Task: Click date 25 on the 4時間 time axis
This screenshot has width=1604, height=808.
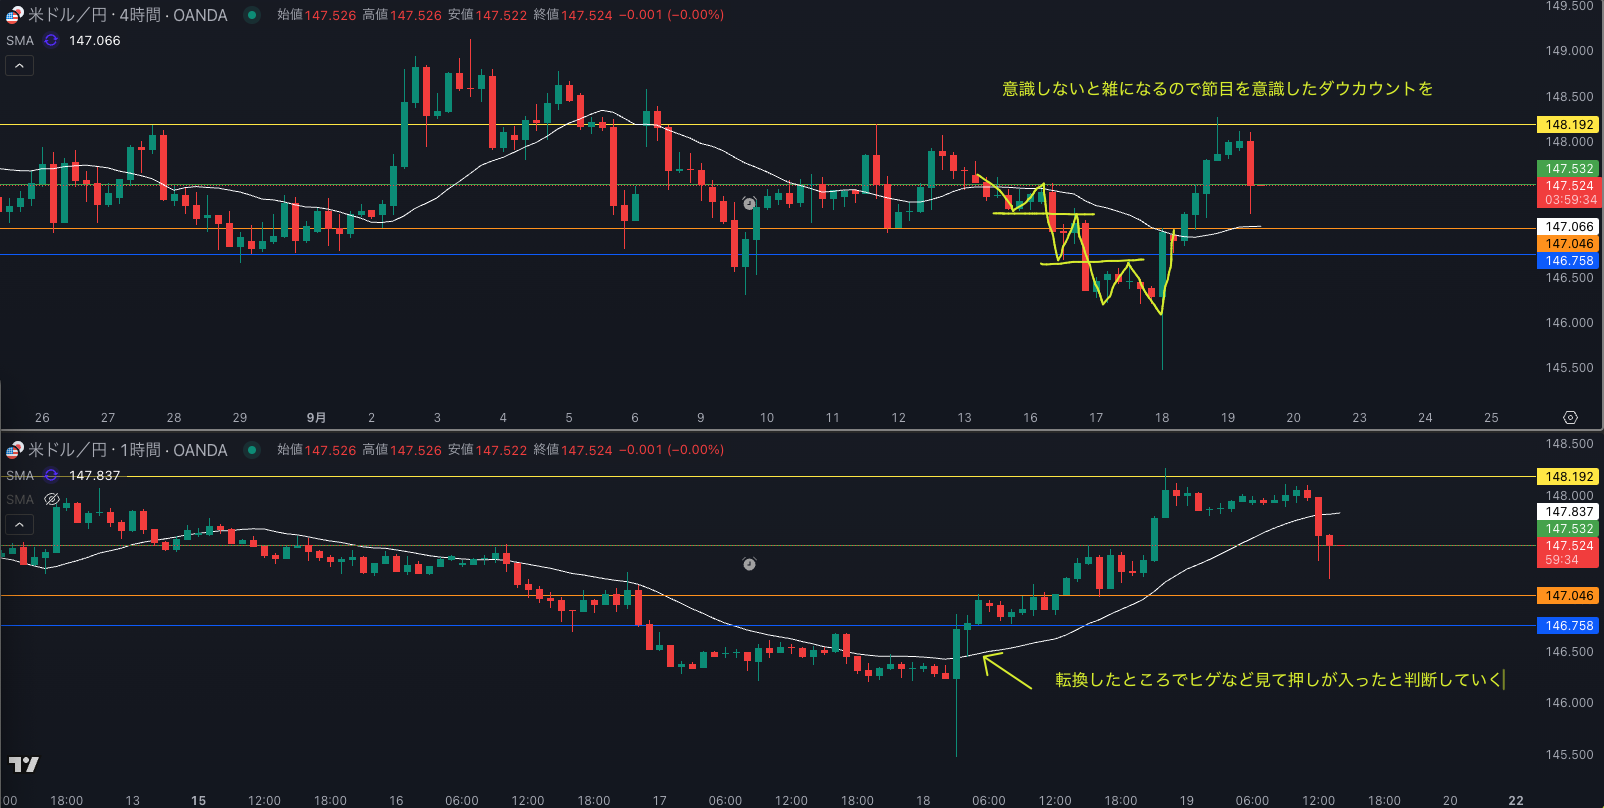Action: pos(1491,417)
